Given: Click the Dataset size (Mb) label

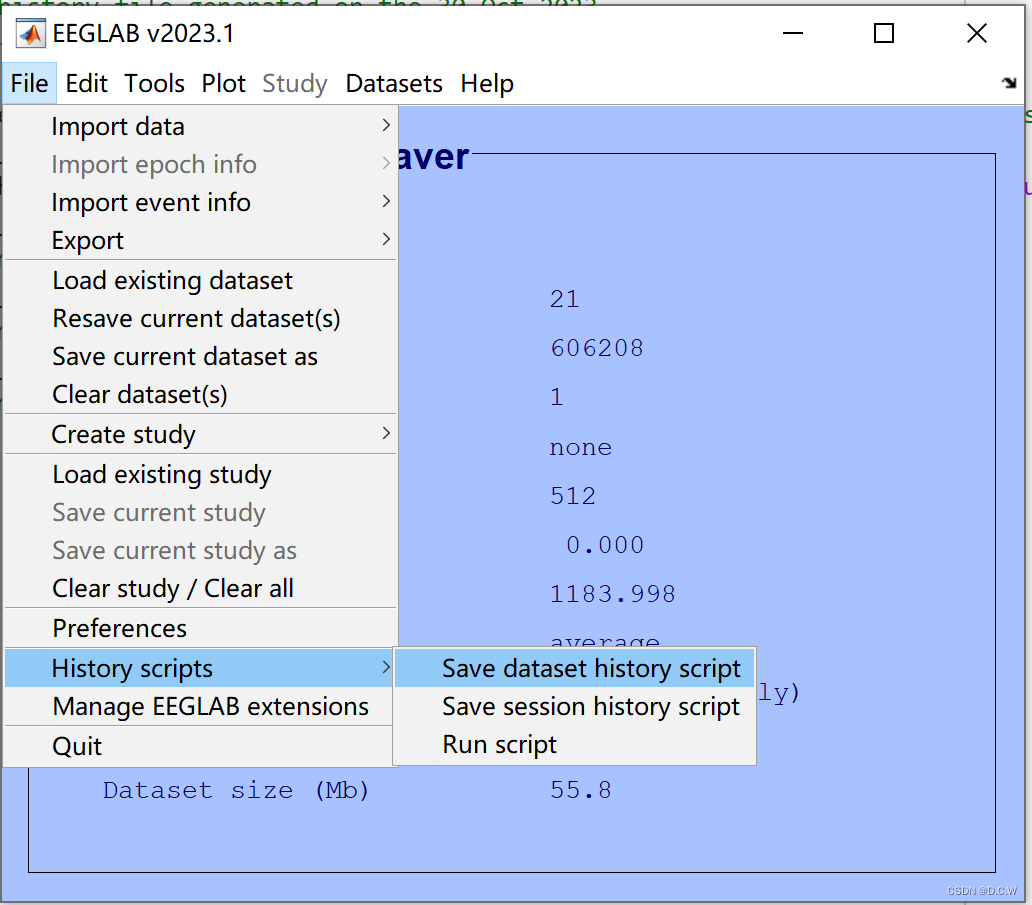Looking at the screenshot, I should coord(236,790).
